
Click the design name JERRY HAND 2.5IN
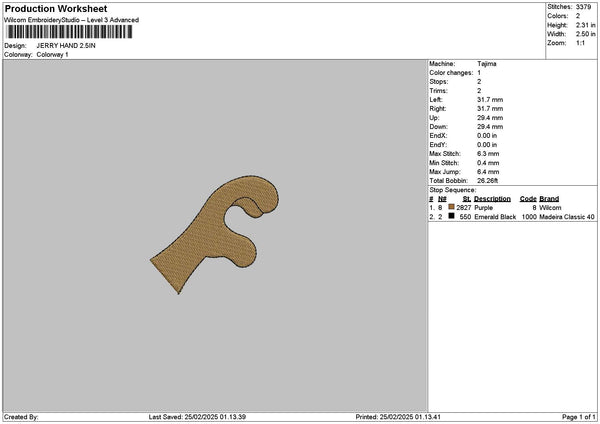(66, 46)
